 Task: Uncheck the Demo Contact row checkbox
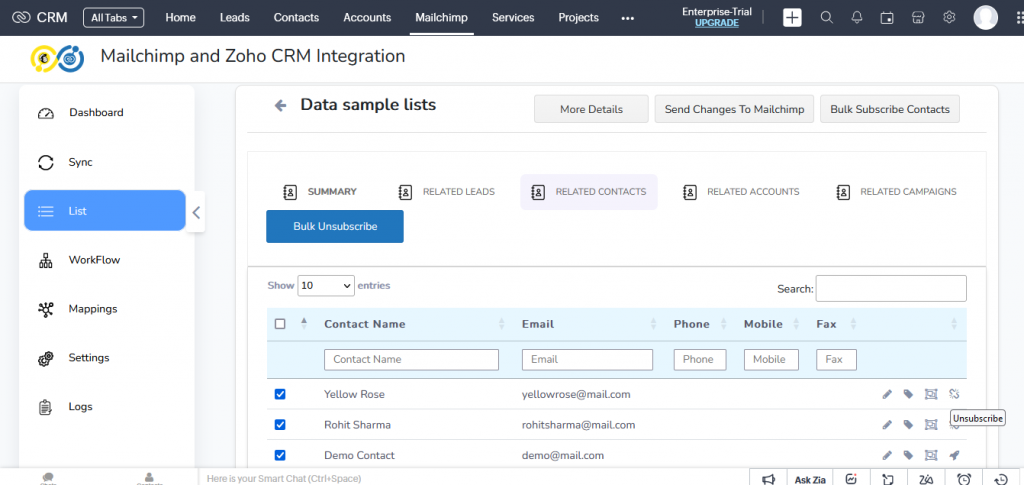pos(280,456)
